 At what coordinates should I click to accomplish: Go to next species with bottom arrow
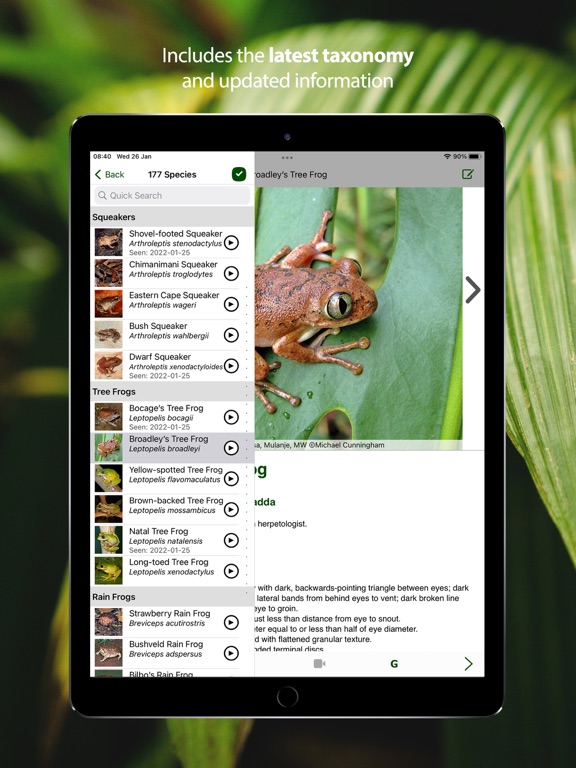tap(469, 664)
